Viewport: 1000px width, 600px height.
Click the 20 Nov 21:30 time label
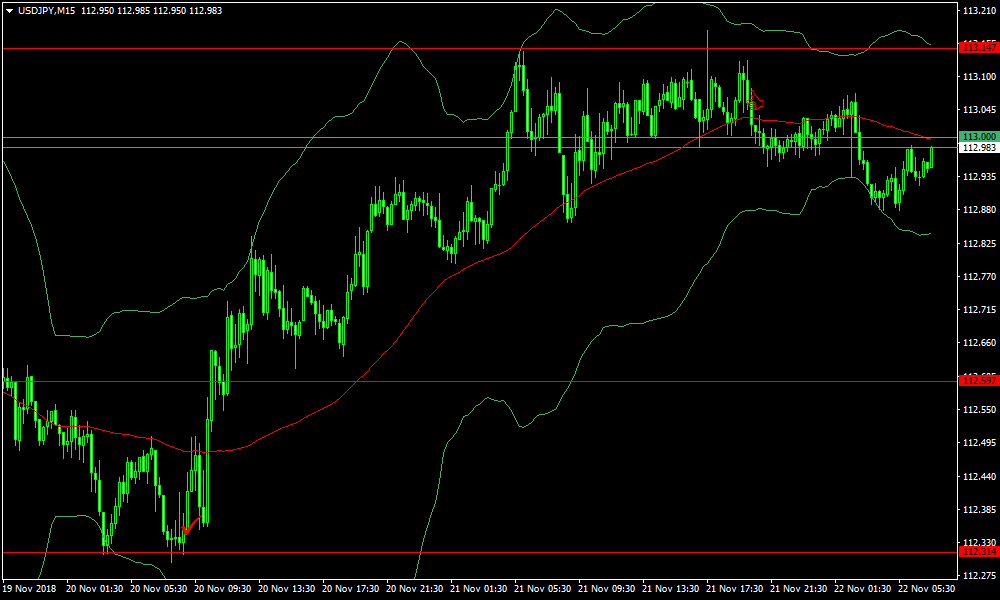coord(415,589)
